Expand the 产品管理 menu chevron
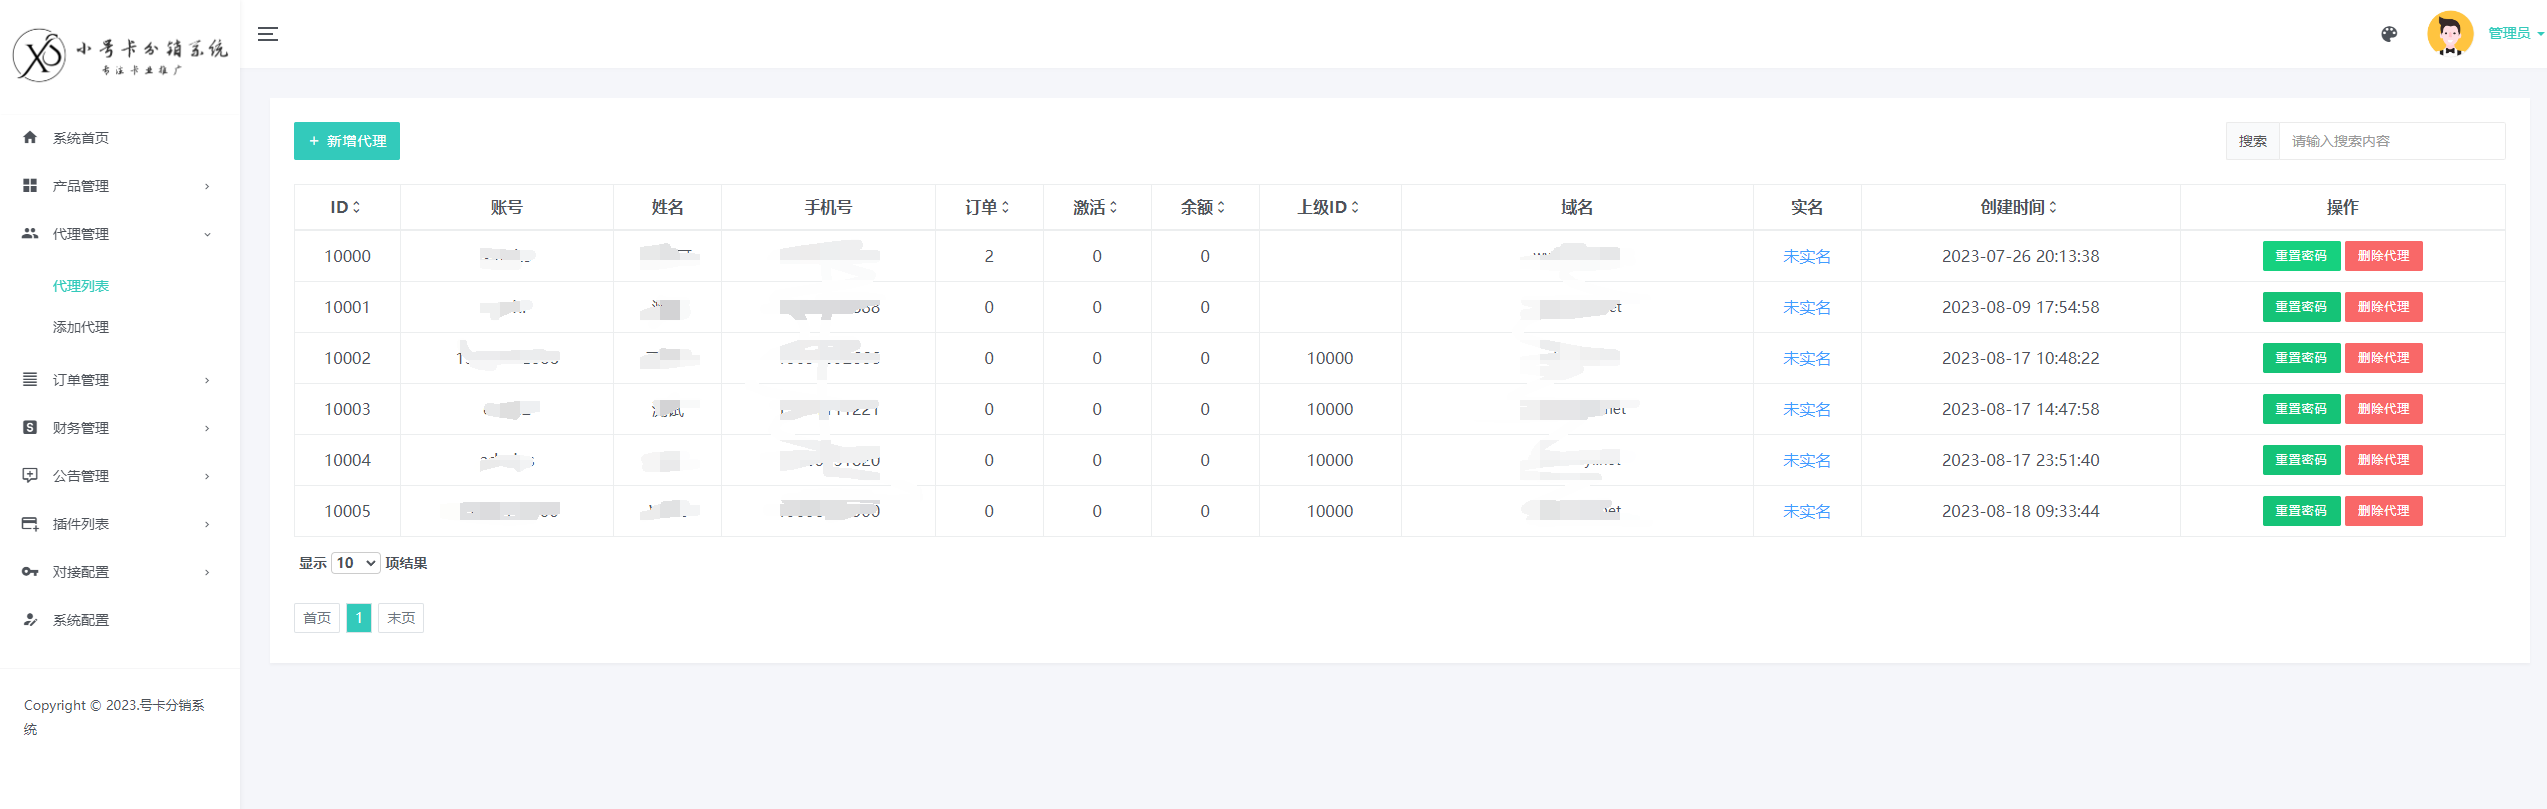This screenshot has height=809, width=2547. [207, 186]
